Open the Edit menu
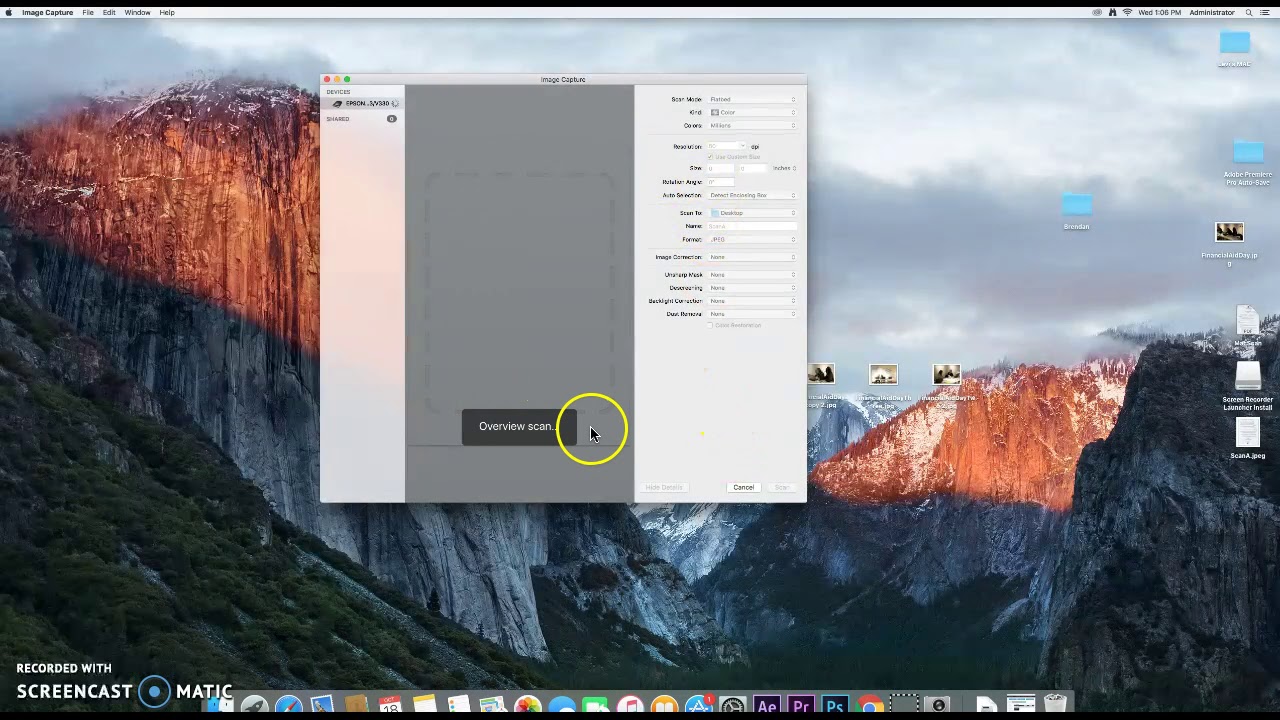1280x720 pixels. click(109, 12)
